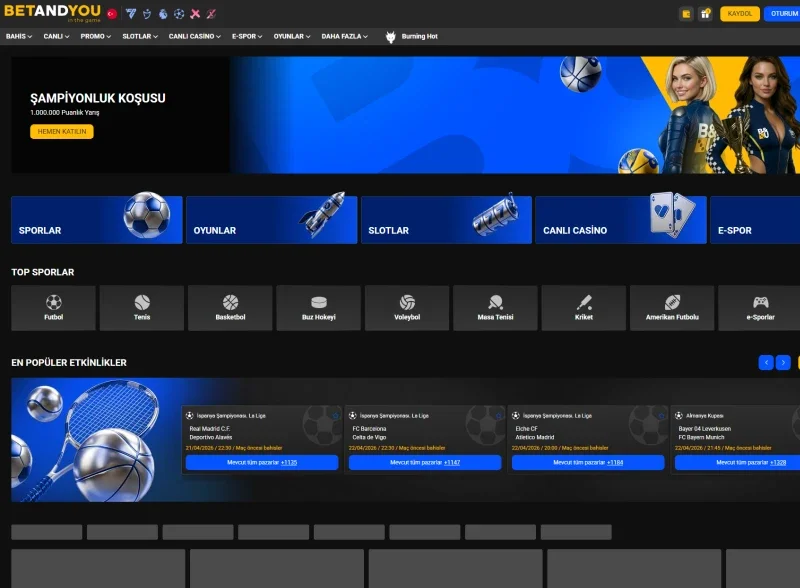Select the Buz Hokeyi sport tile
This screenshot has width=800, height=588.
pos(318,308)
